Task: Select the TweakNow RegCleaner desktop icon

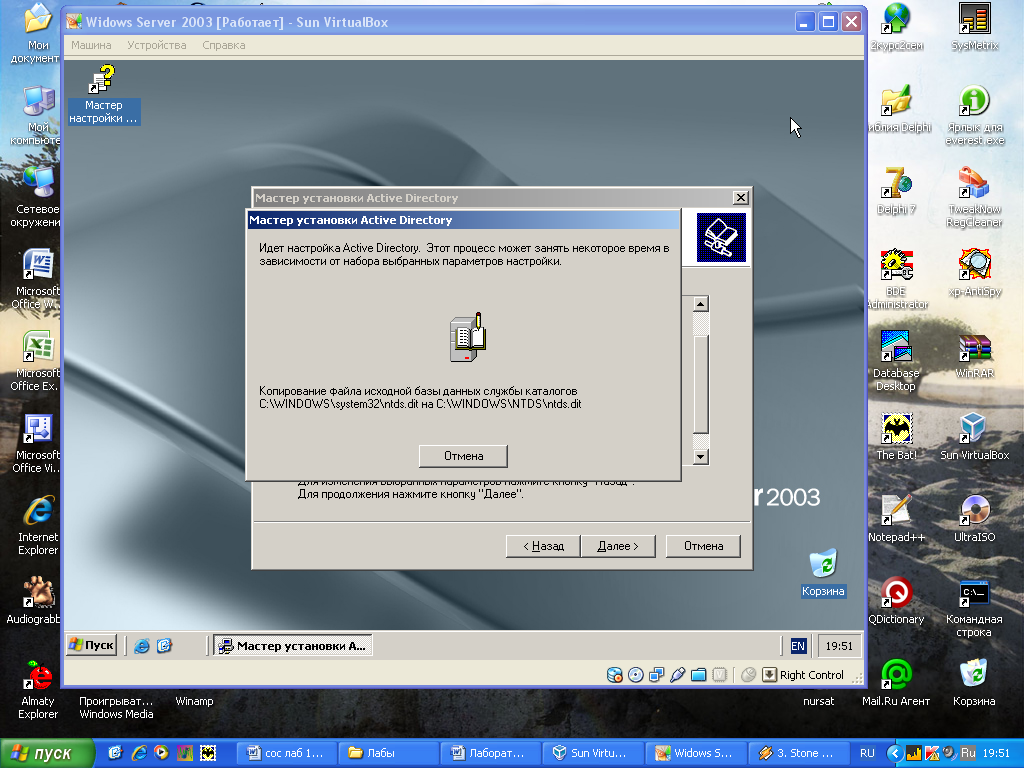Action: pos(974,197)
